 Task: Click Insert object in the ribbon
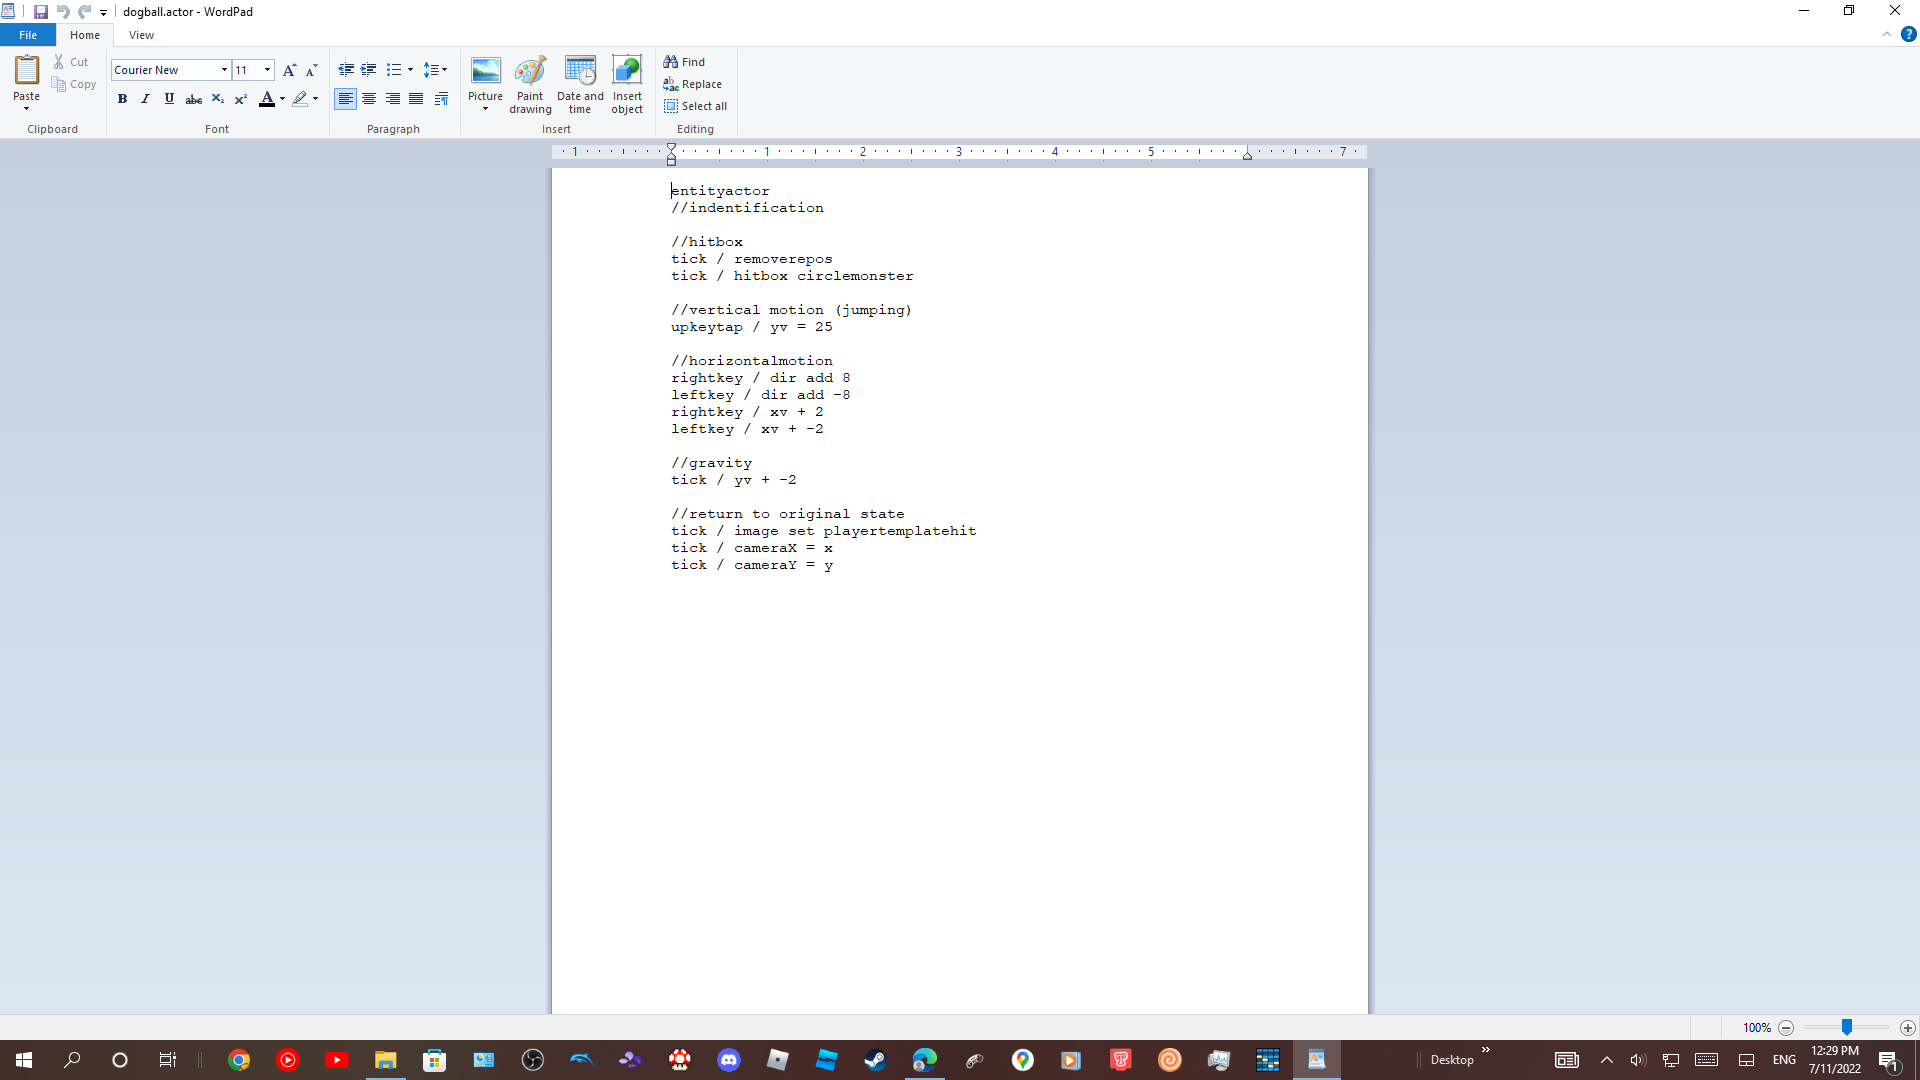coord(627,85)
